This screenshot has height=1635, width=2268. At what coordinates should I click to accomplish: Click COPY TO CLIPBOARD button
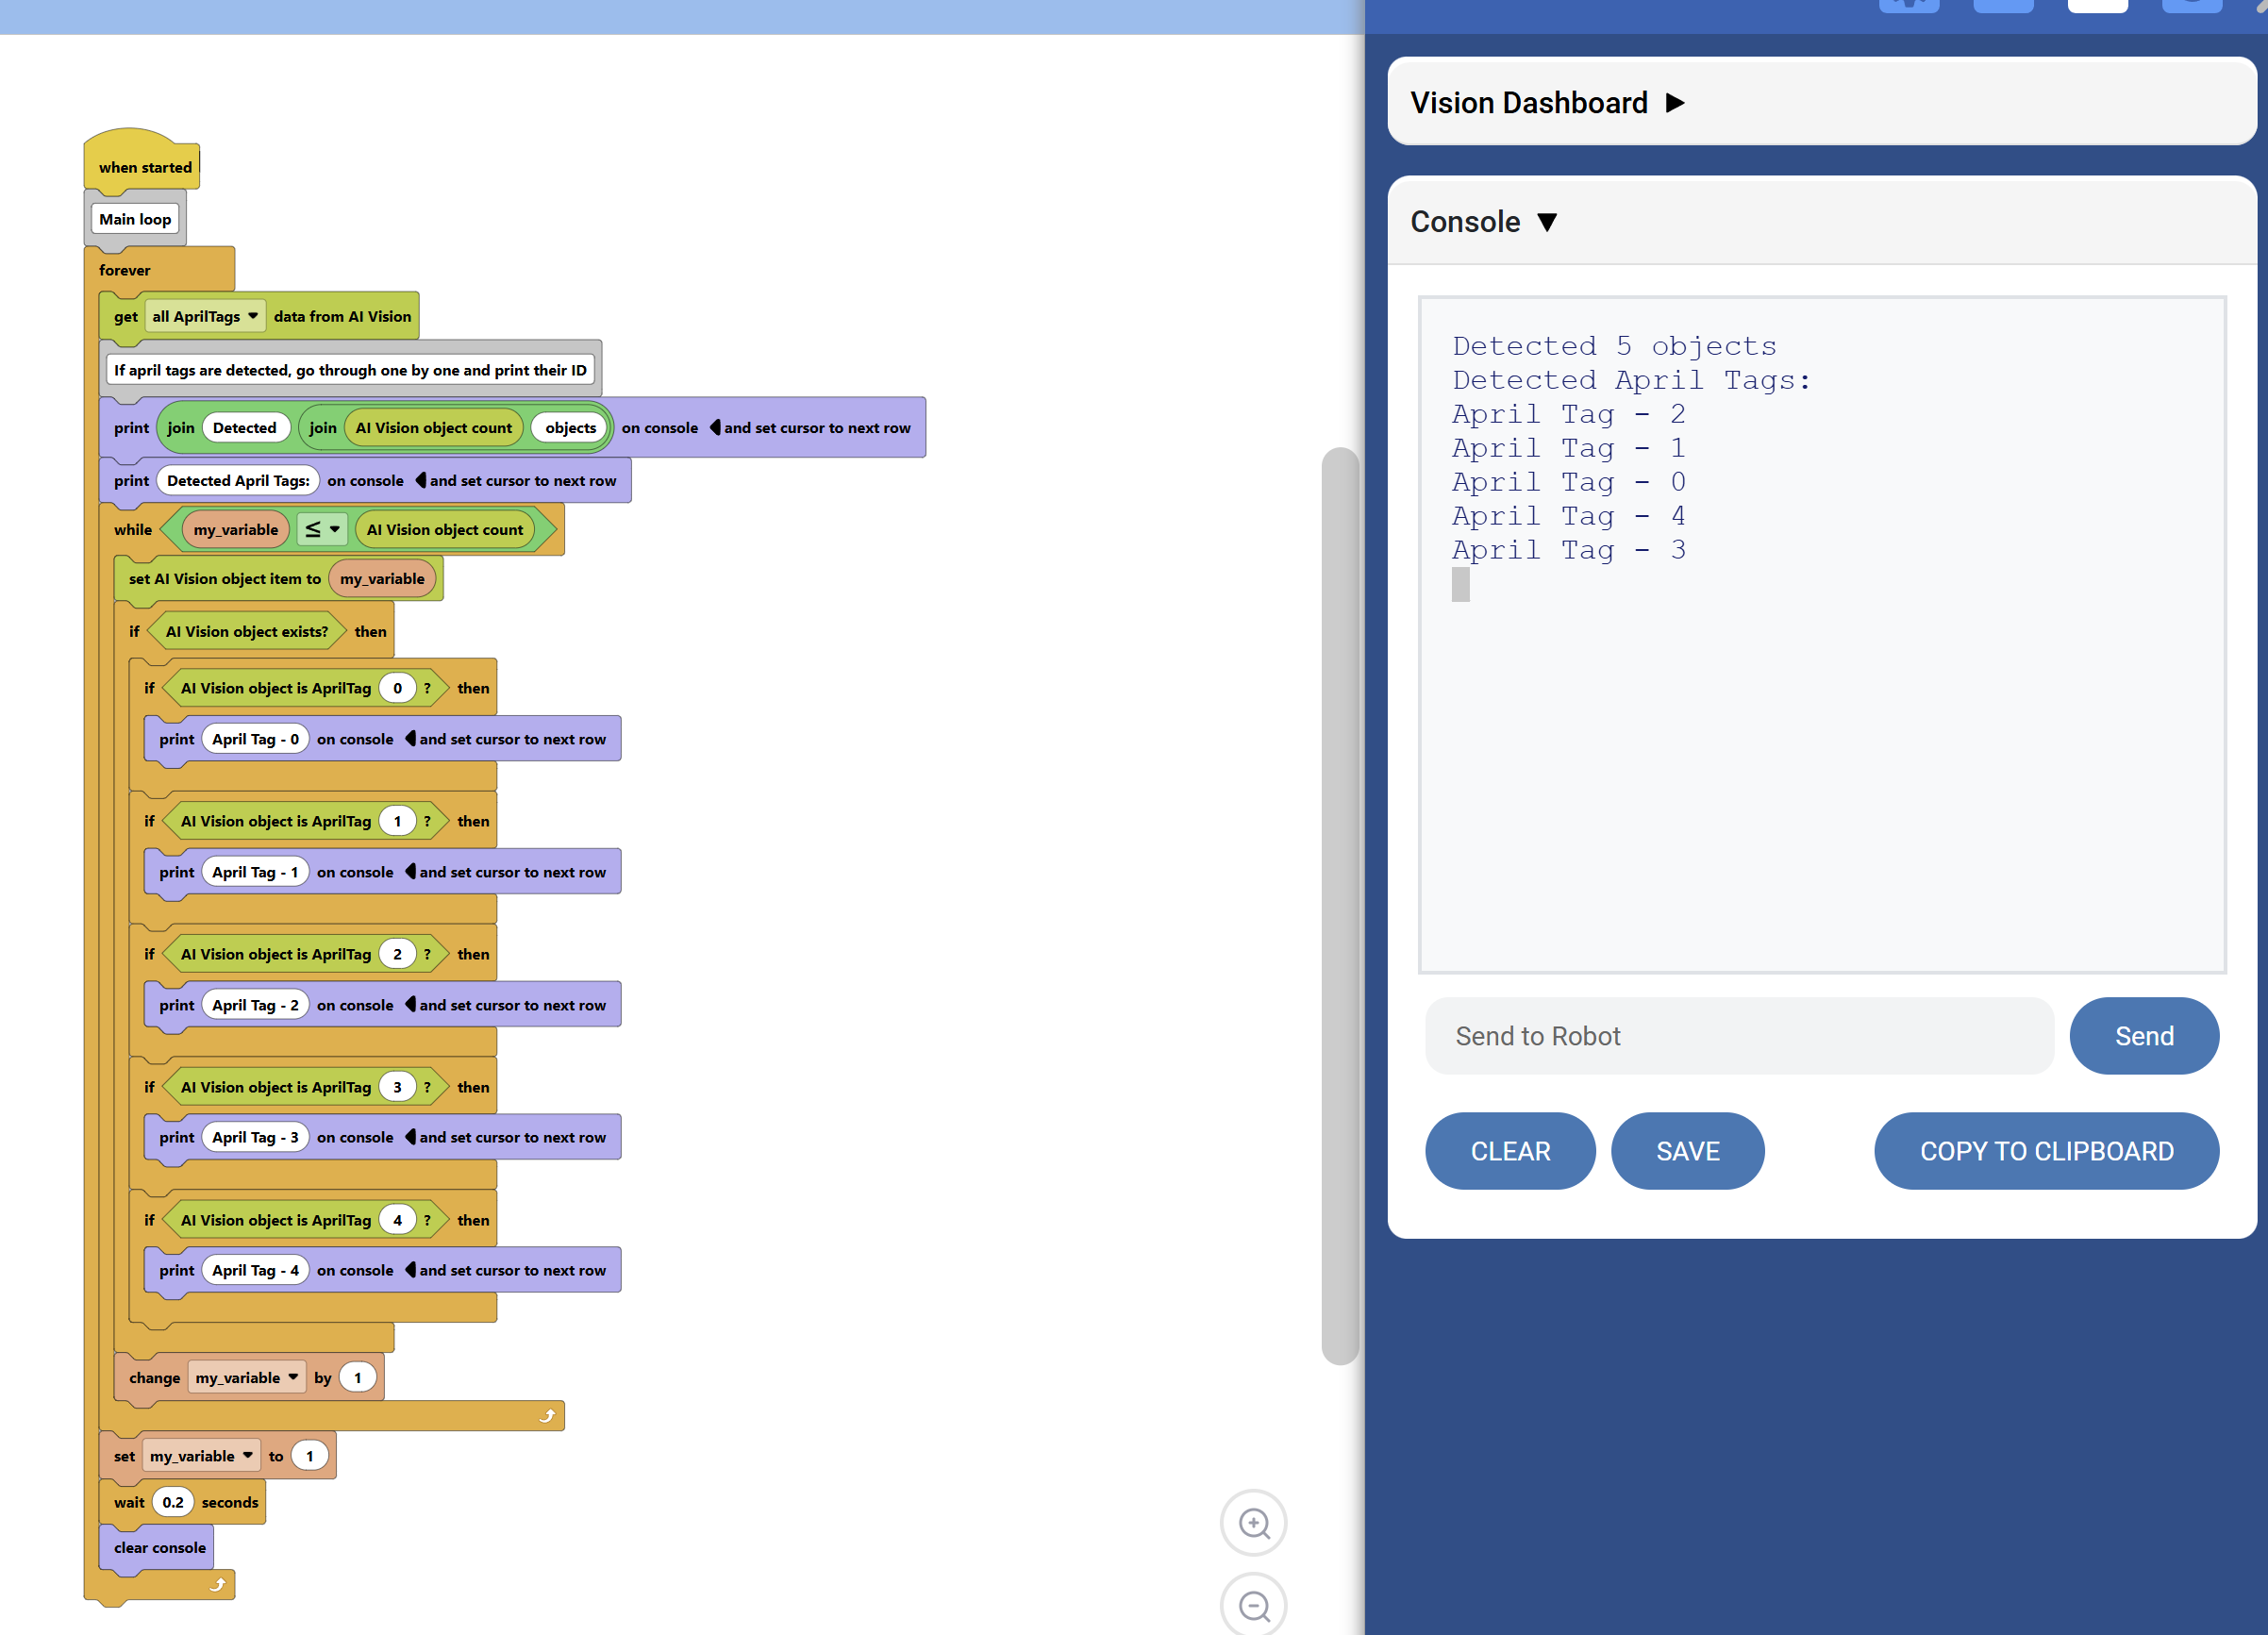point(2045,1151)
